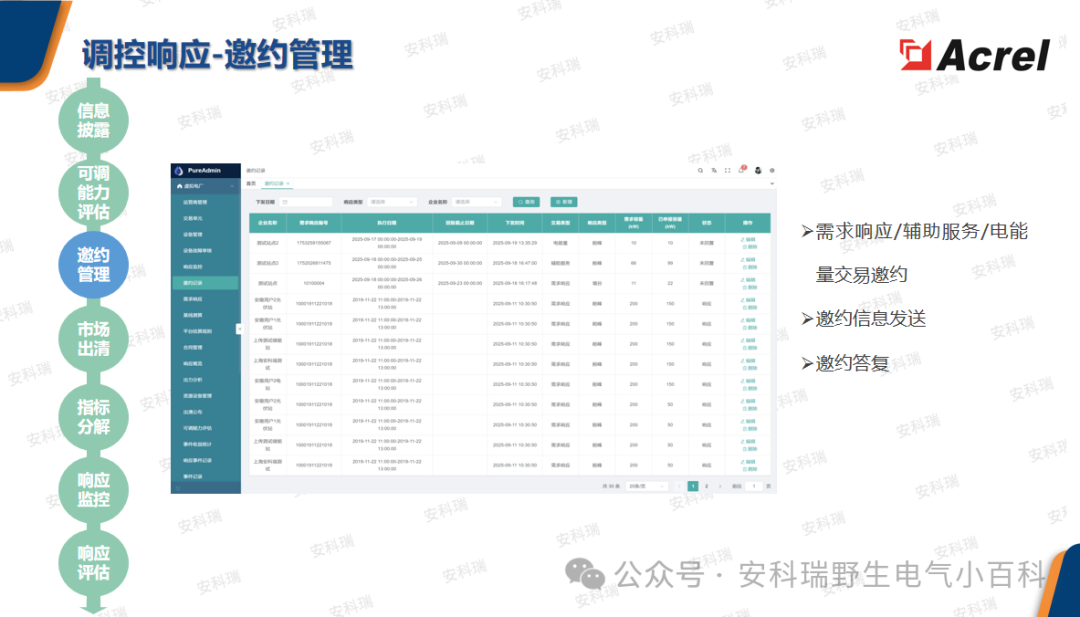This screenshot has height=617, width=1080.
Task: Select the highlighted 邀约管理 step circle
Action: pos(93,265)
